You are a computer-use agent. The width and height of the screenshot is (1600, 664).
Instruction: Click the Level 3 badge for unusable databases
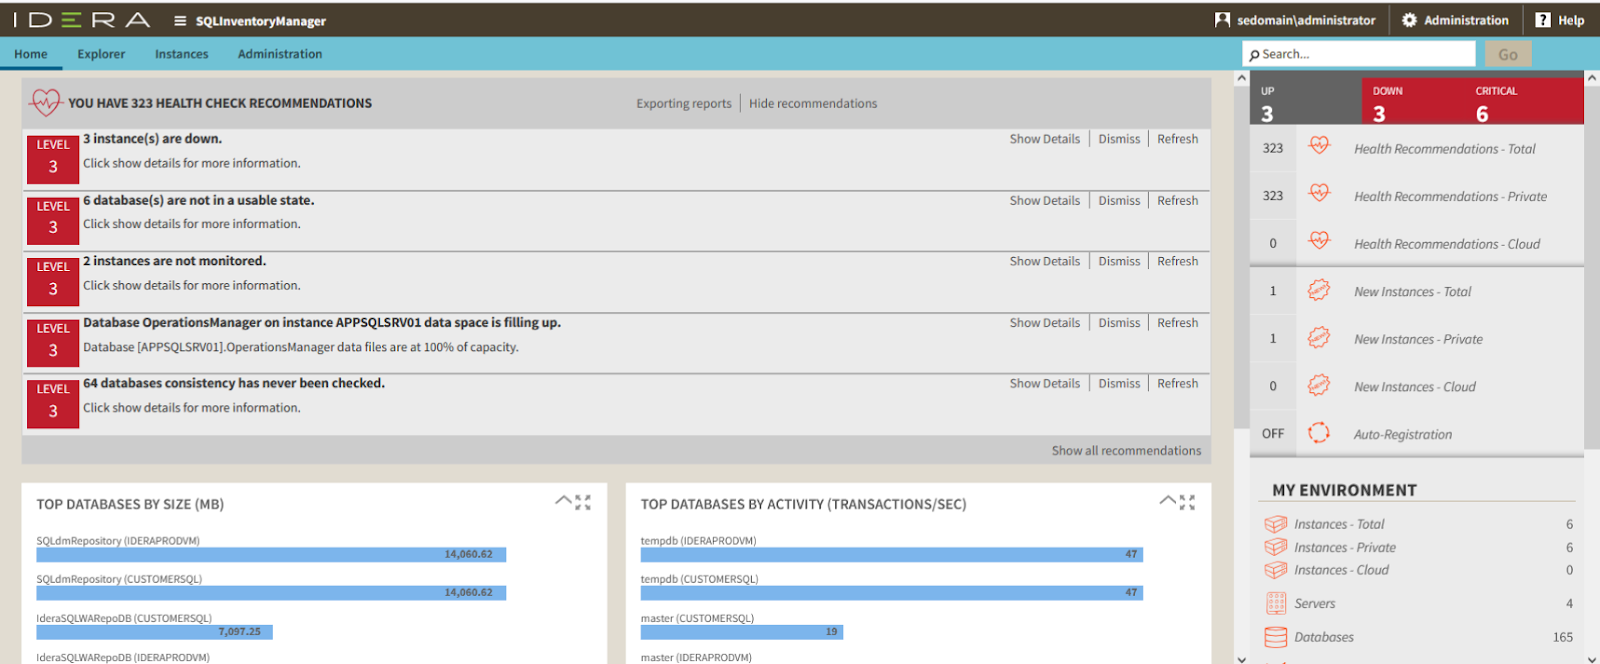[53, 220]
